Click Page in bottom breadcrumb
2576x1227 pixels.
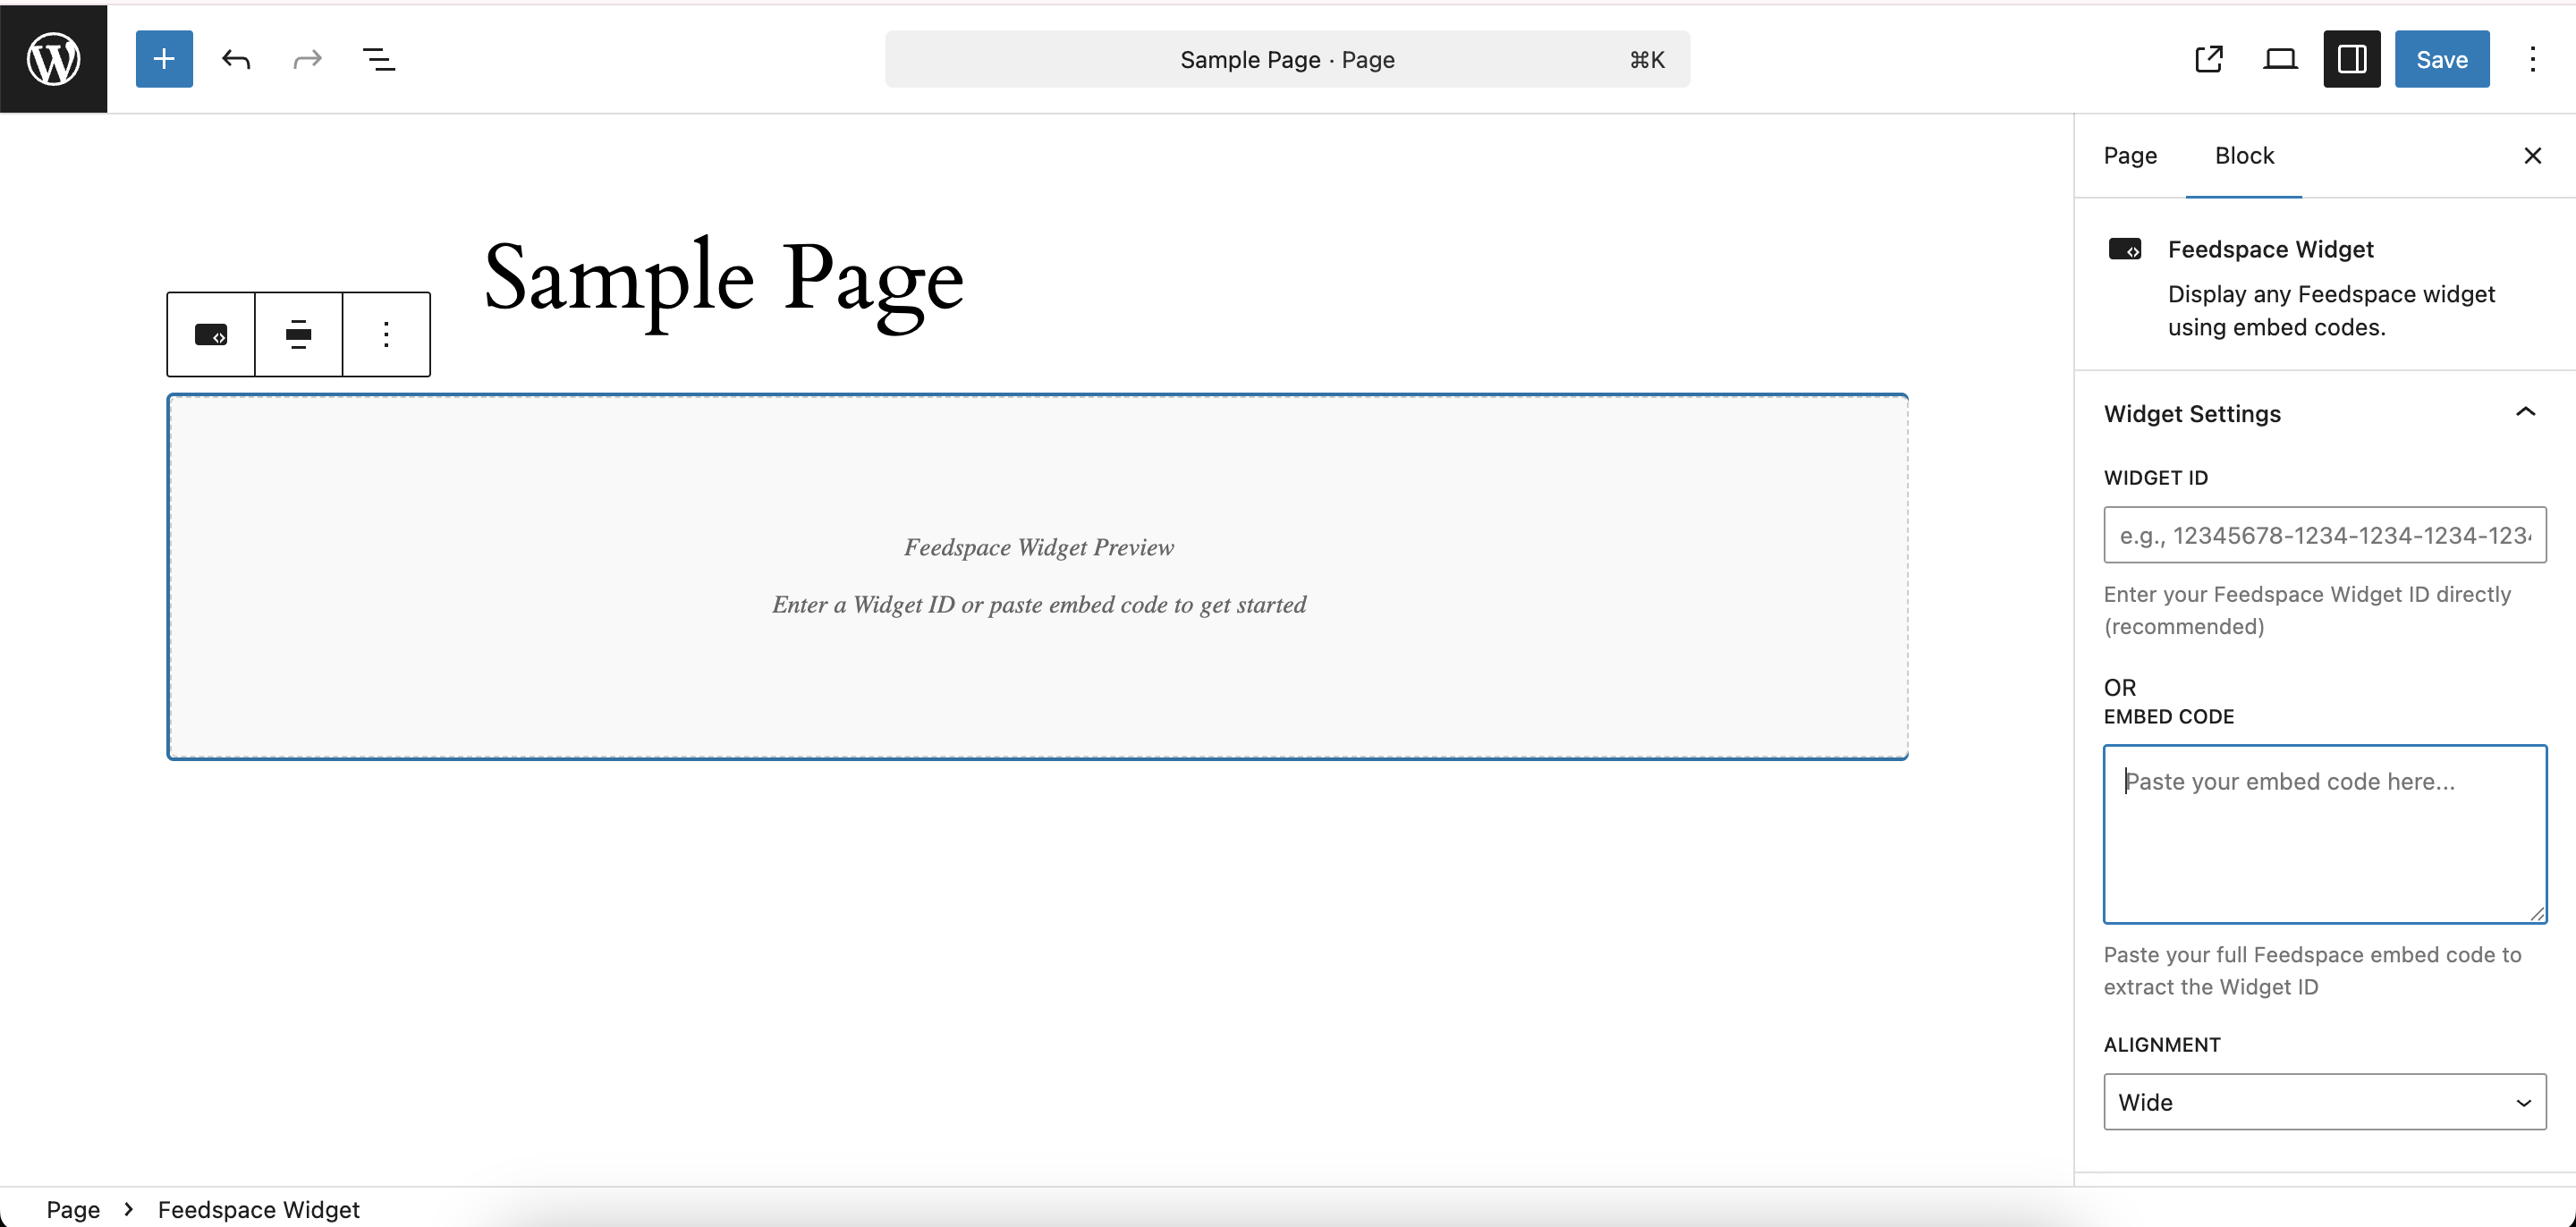click(73, 1209)
